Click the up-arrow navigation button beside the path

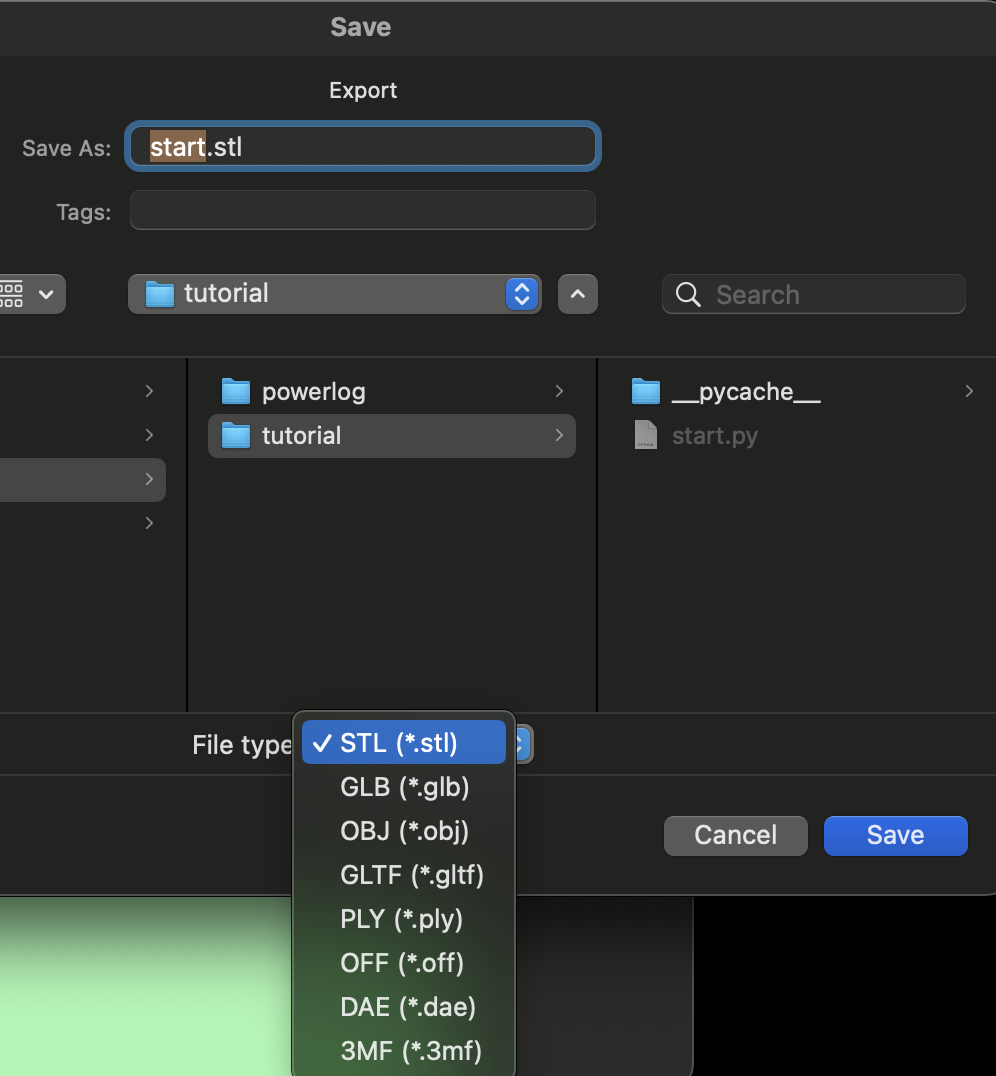578,293
